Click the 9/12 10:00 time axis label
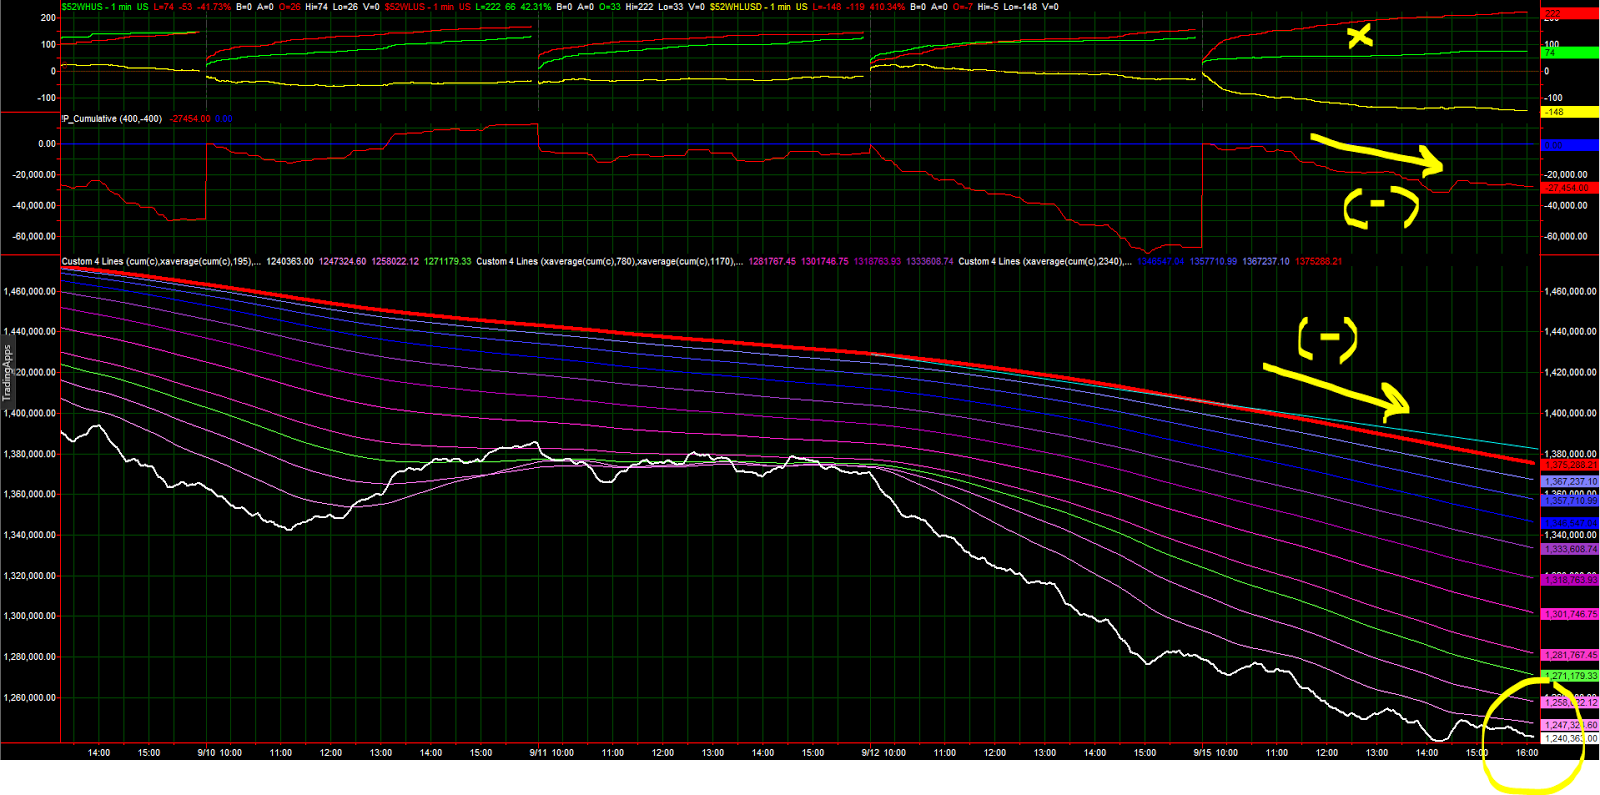Viewport: 1600px width, 795px height. 884,753
